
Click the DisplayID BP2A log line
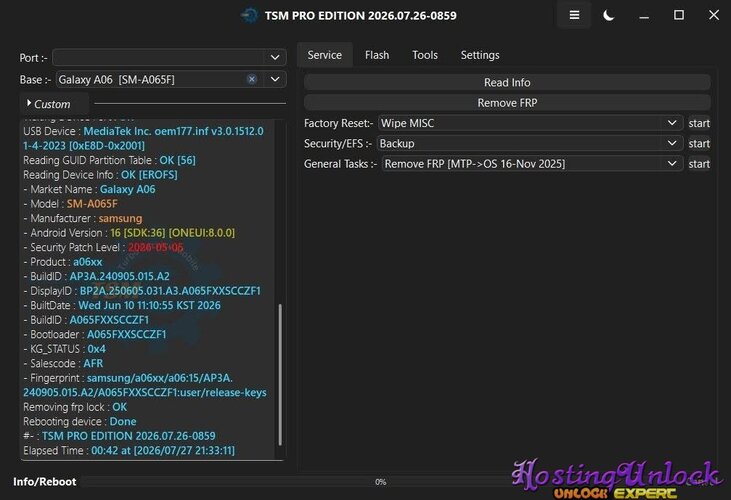click(x=142, y=291)
